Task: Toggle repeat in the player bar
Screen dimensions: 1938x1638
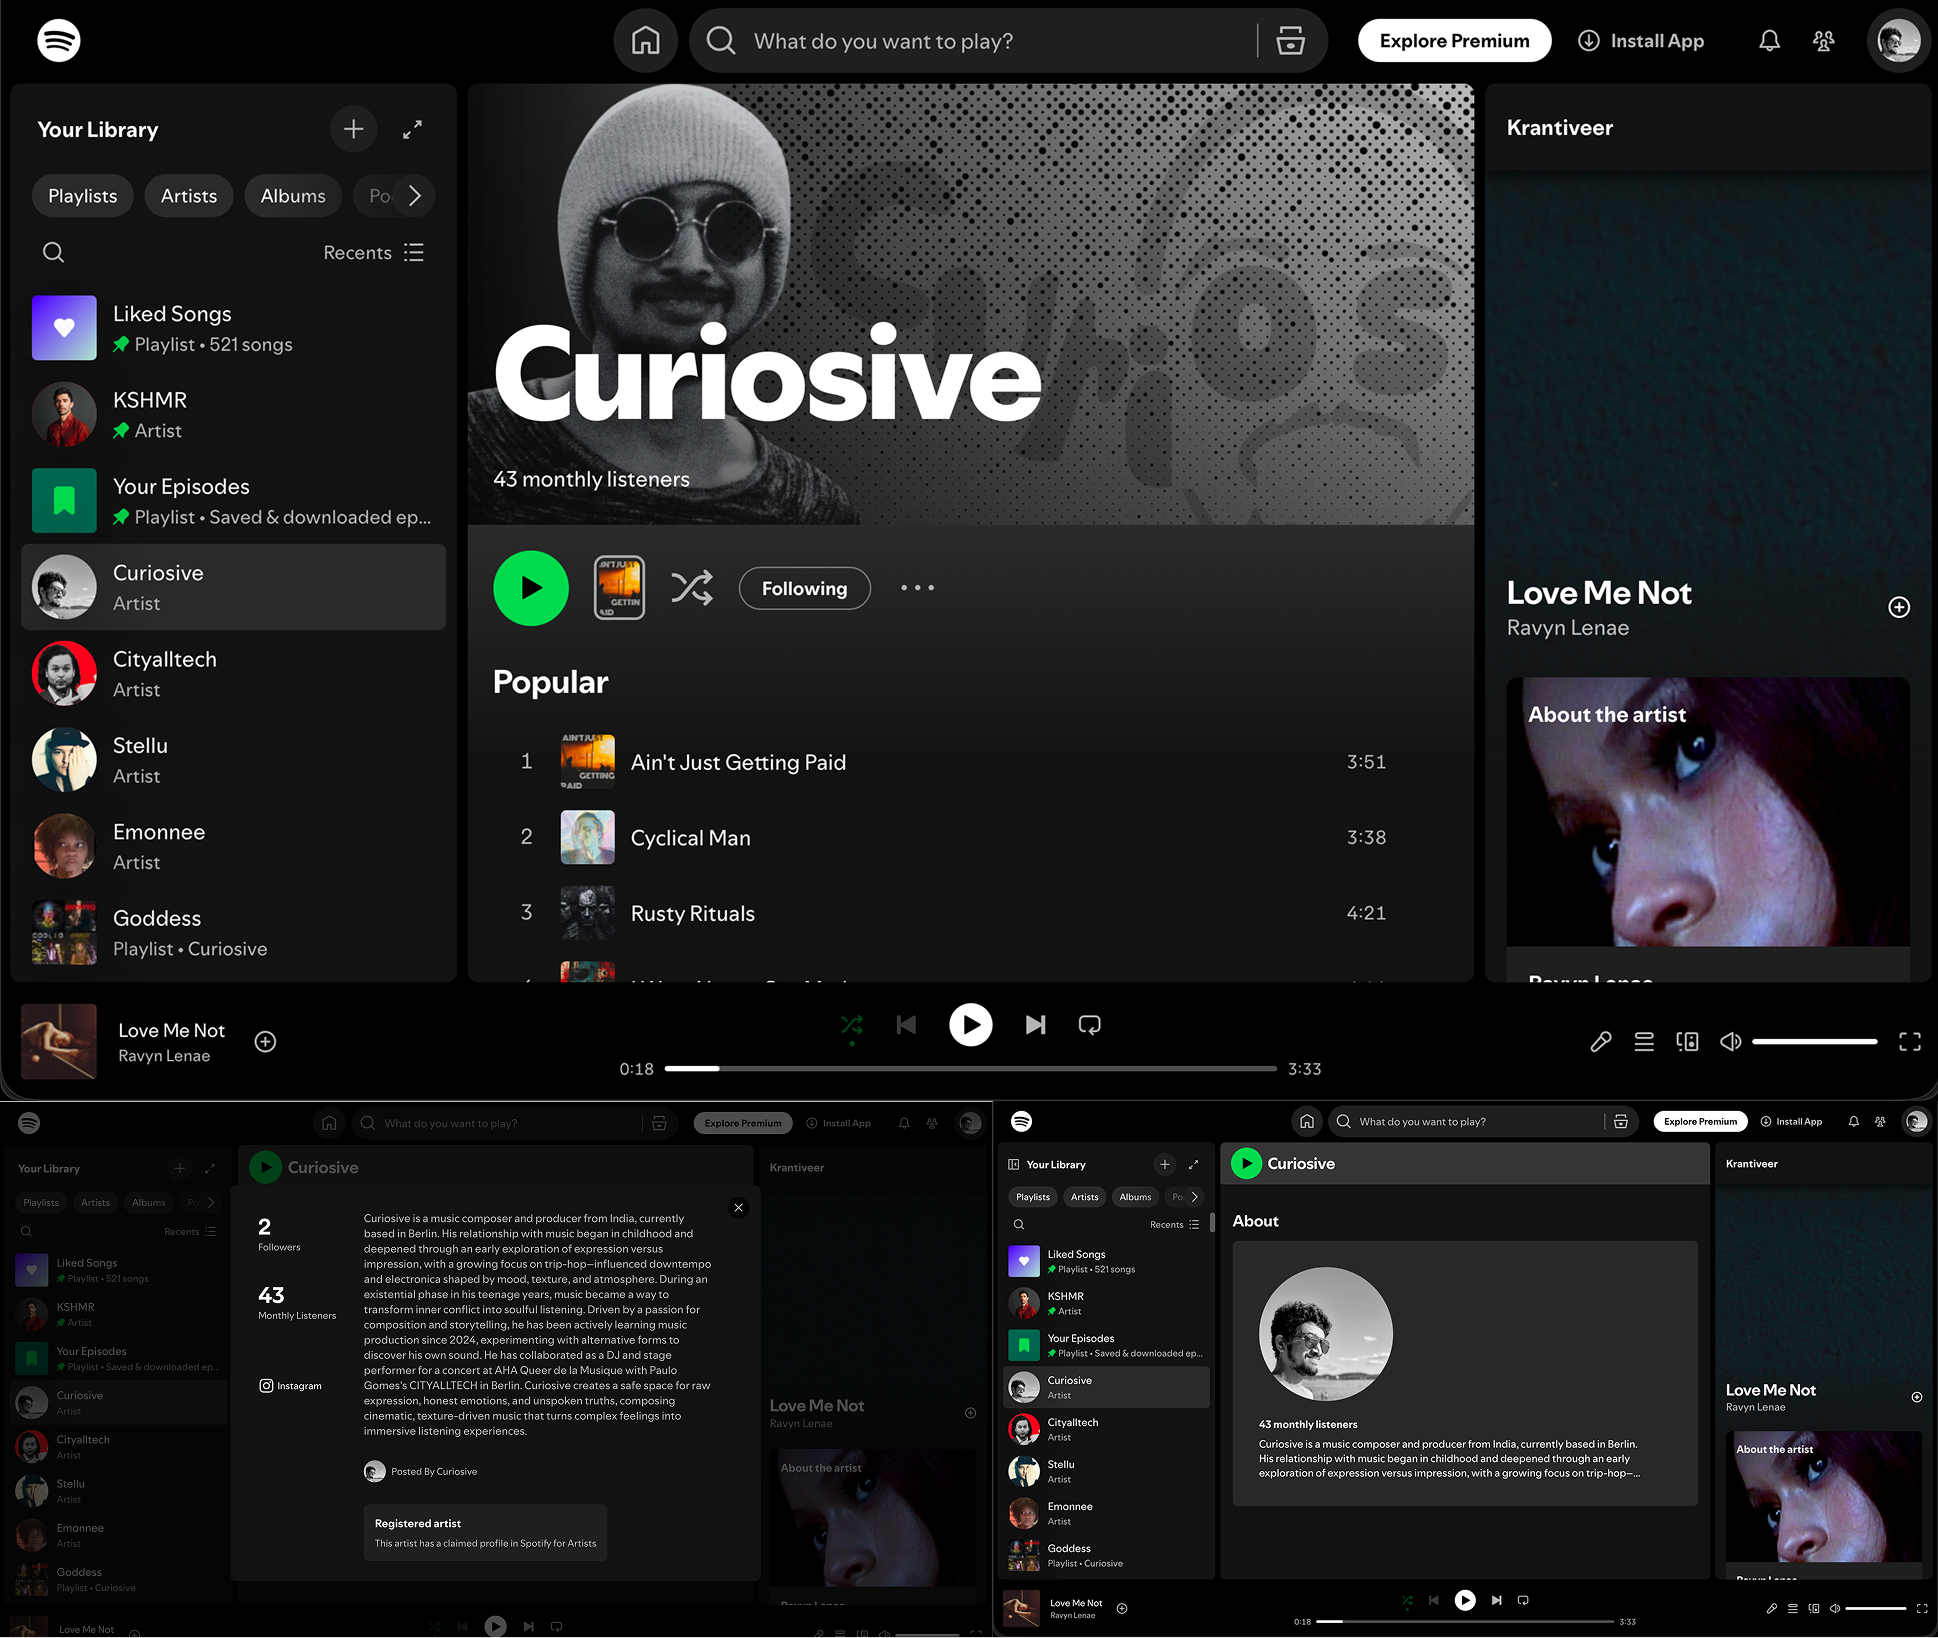Action: [x=1090, y=1025]
